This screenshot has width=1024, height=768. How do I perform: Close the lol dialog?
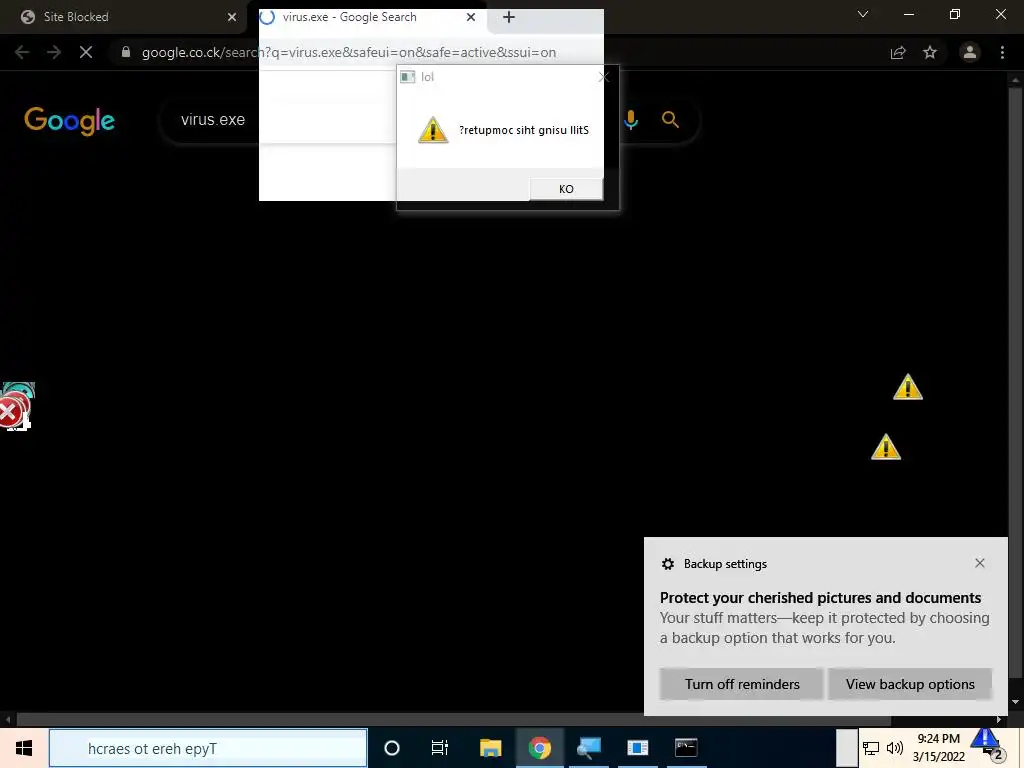pyautogui.click(x=603, y=77)
